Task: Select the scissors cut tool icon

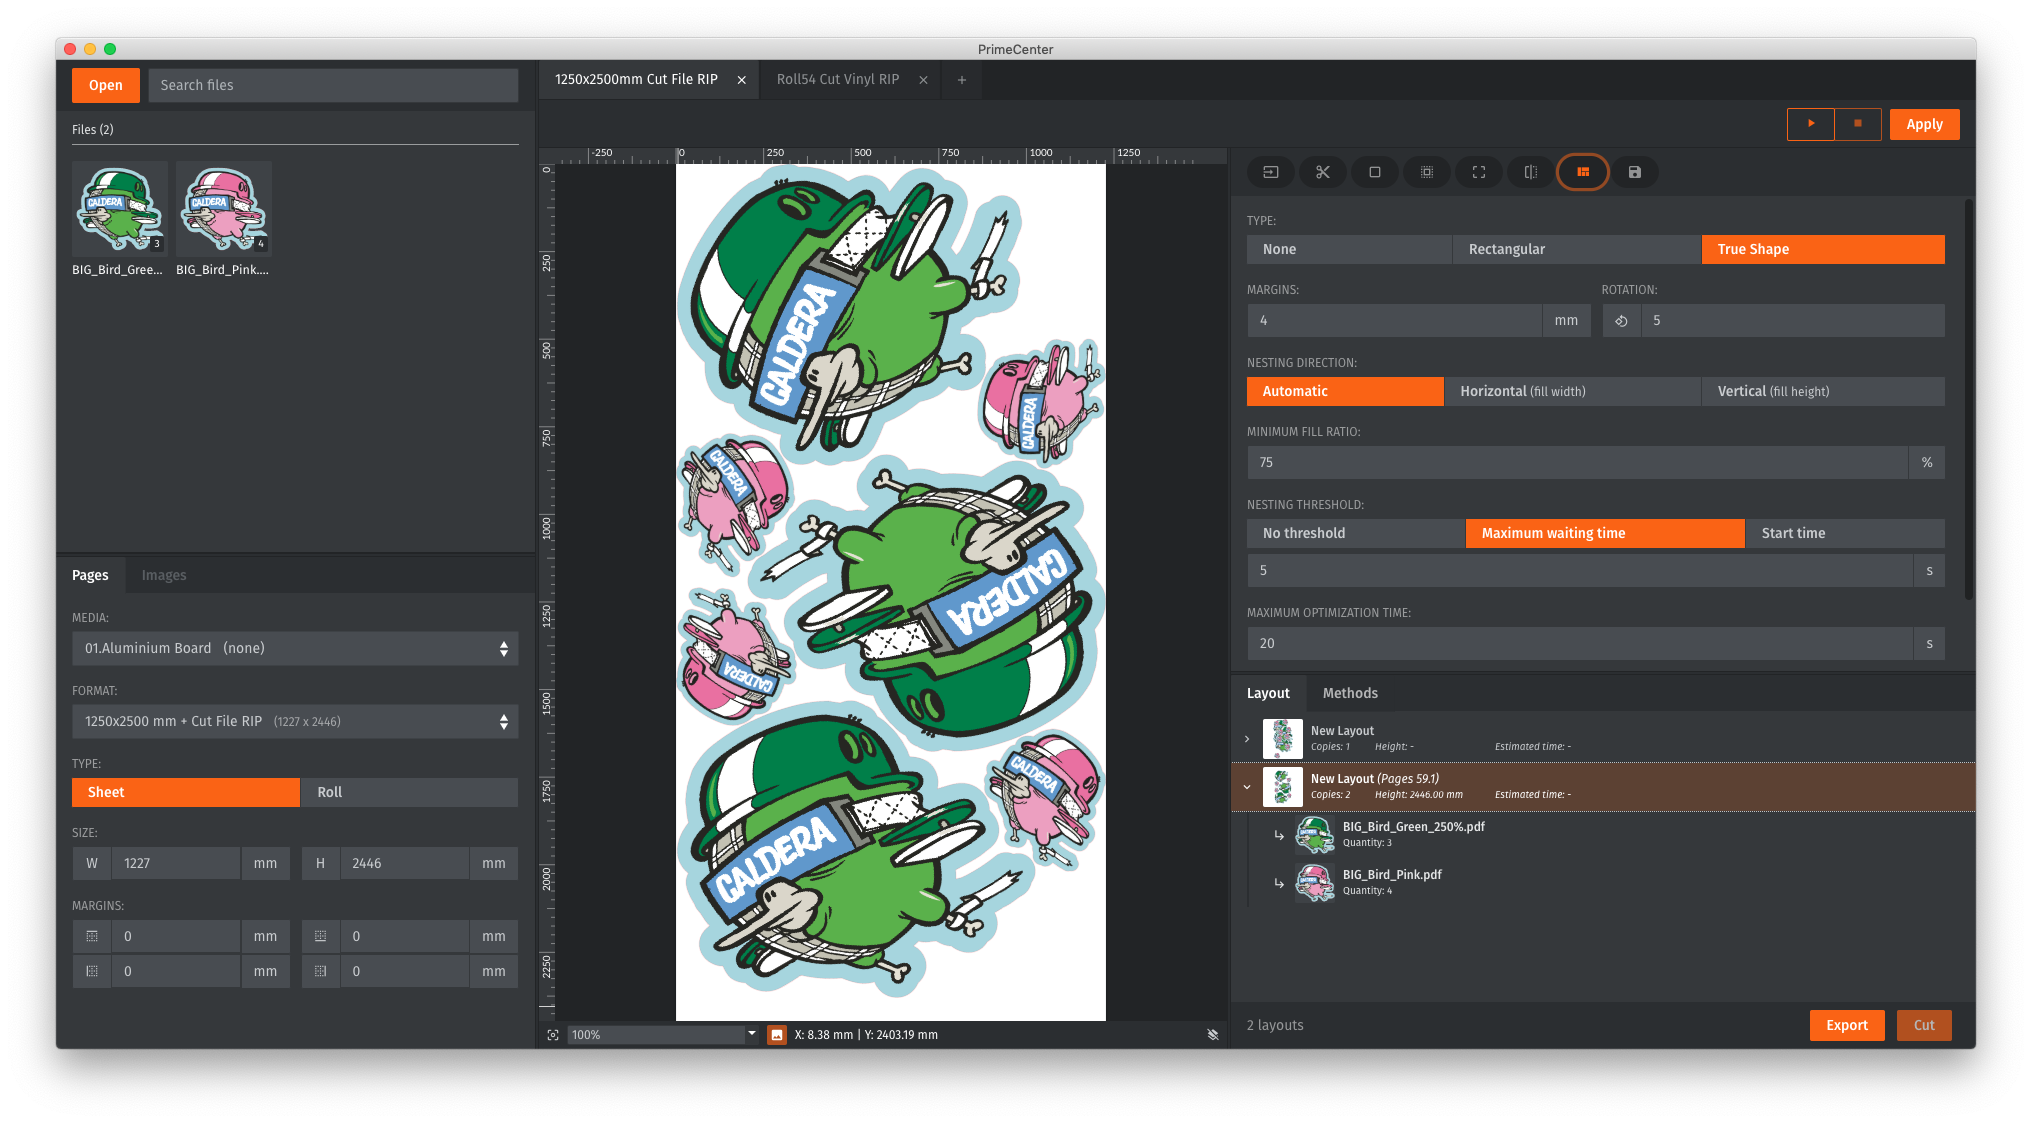Action: [x=1322, y=172]
